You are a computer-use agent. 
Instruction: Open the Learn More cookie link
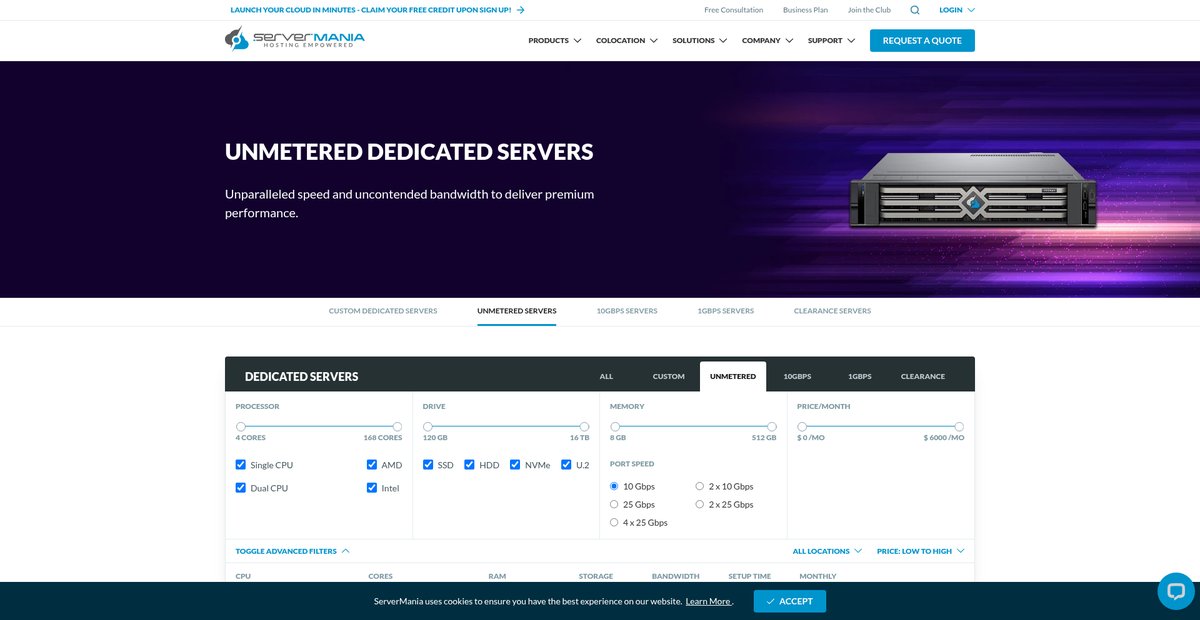click(x=708, y=601)
